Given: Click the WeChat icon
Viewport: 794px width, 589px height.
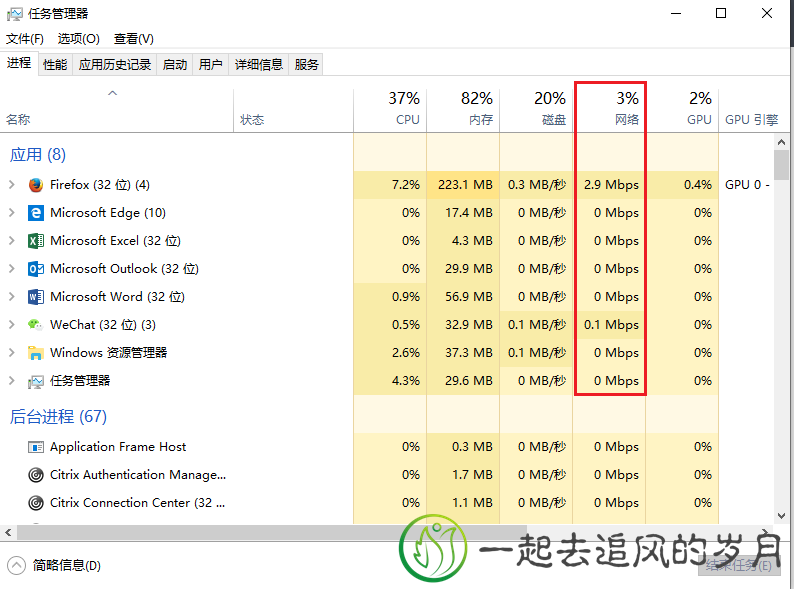Looking at the screenshot, I should pyautogui.click(x=35, y=325).
